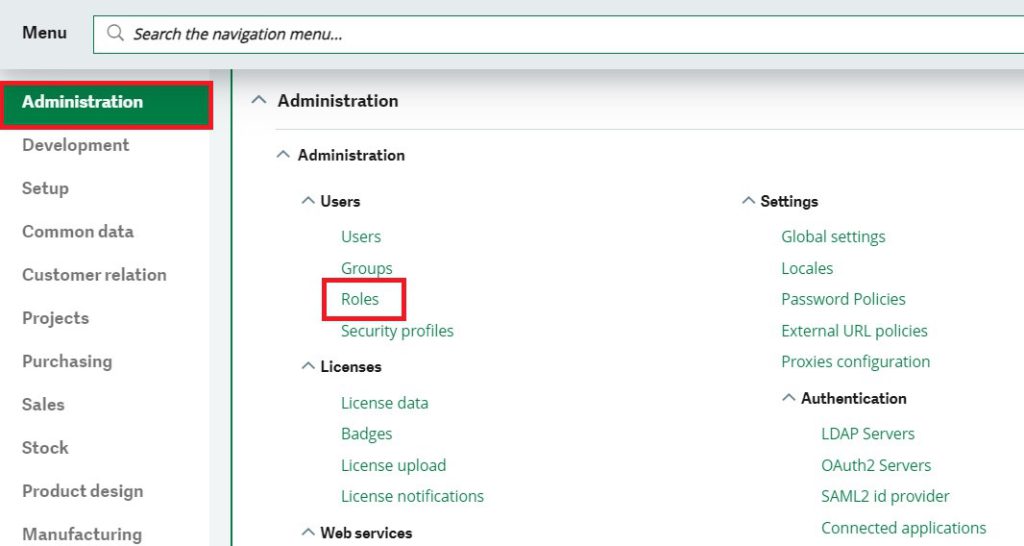This screenshot has width=1024, height=546.
Task: Select Development in the sidebar menu
Action: [x=76, y=145]
